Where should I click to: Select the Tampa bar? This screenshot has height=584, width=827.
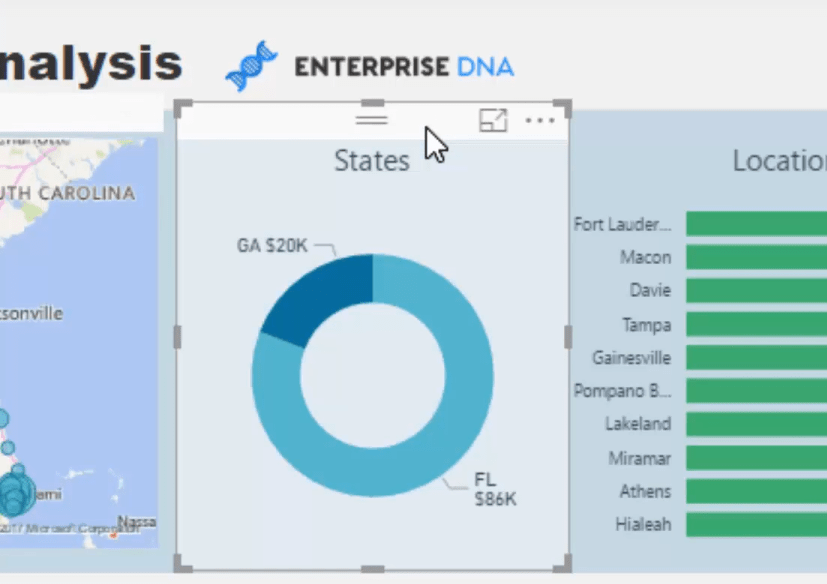(755, 325)
